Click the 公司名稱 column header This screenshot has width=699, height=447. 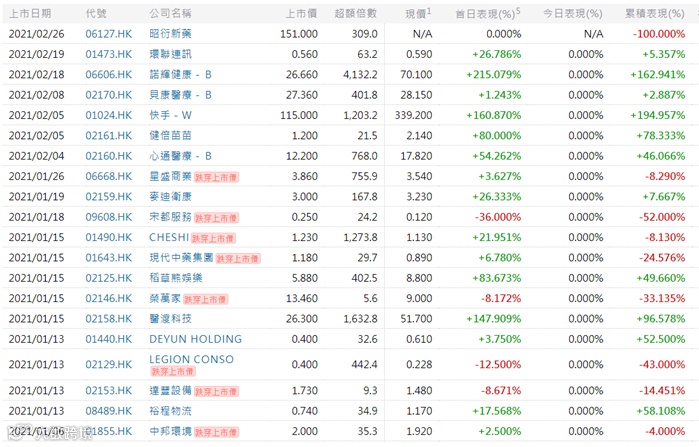pyautogui.click(x=170, y=14)
